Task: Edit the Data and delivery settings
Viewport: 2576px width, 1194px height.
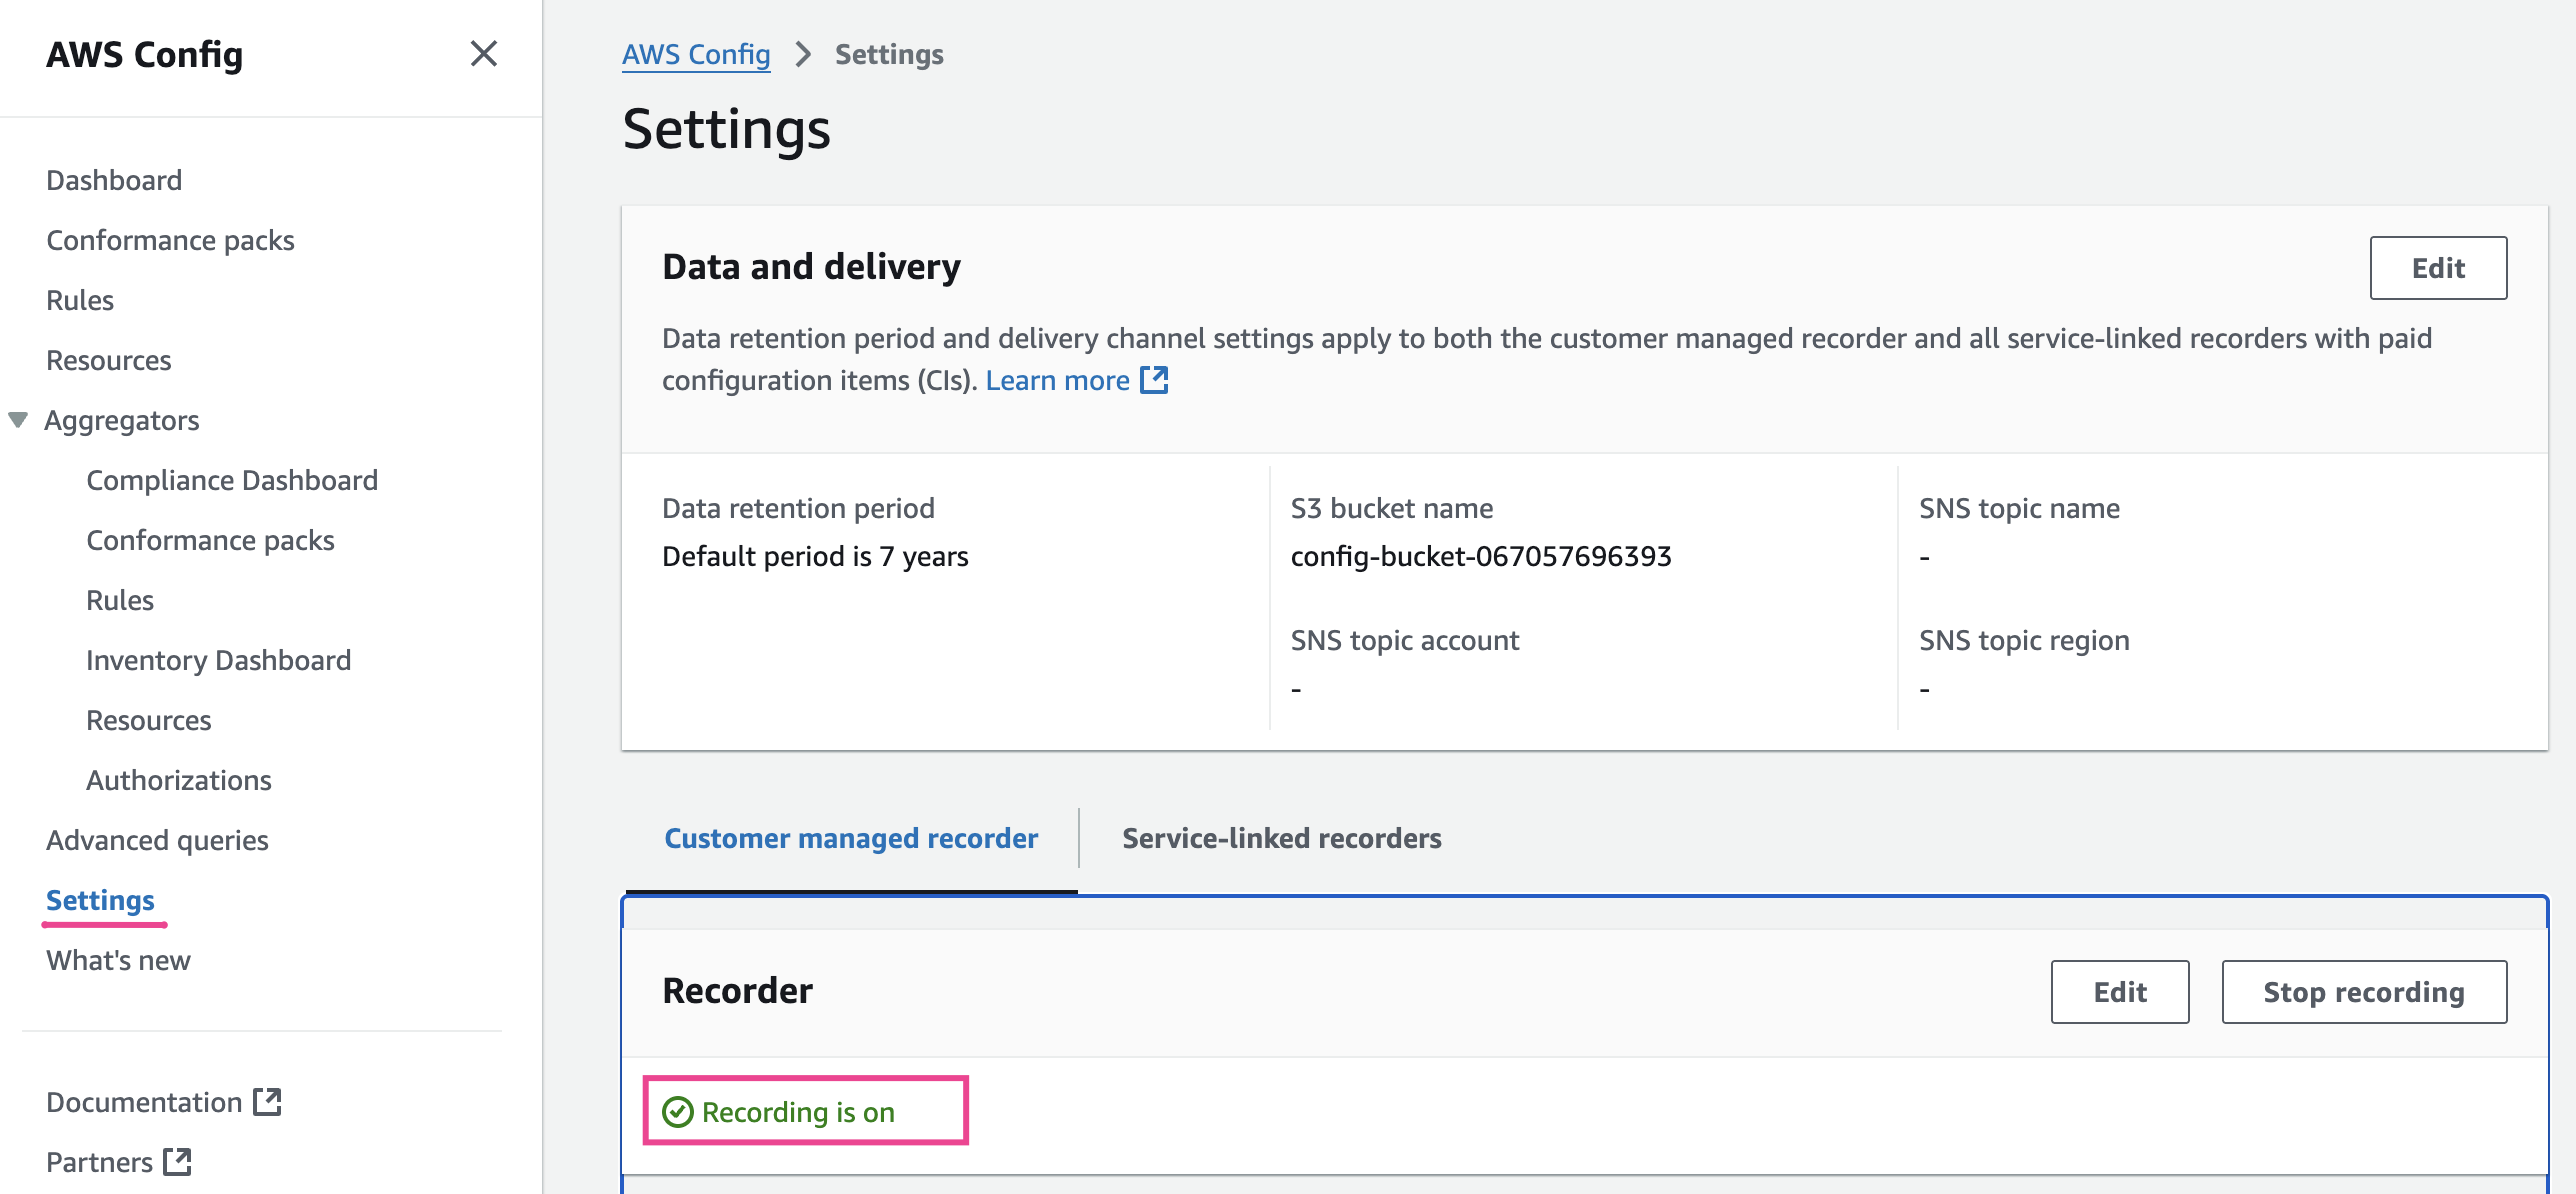Action: [x=2437, y=268]
